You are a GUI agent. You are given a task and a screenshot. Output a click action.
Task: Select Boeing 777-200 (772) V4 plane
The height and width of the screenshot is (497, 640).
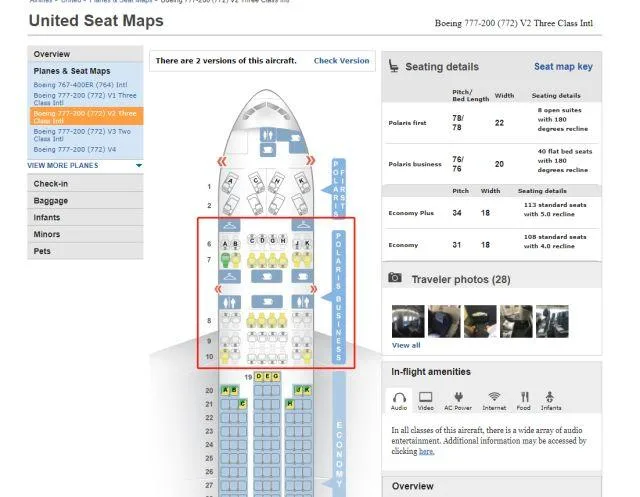75,149
